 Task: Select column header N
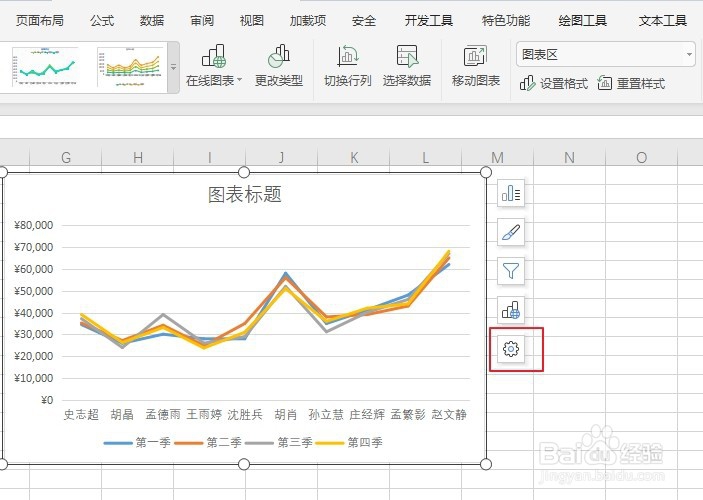click(569, 157)
